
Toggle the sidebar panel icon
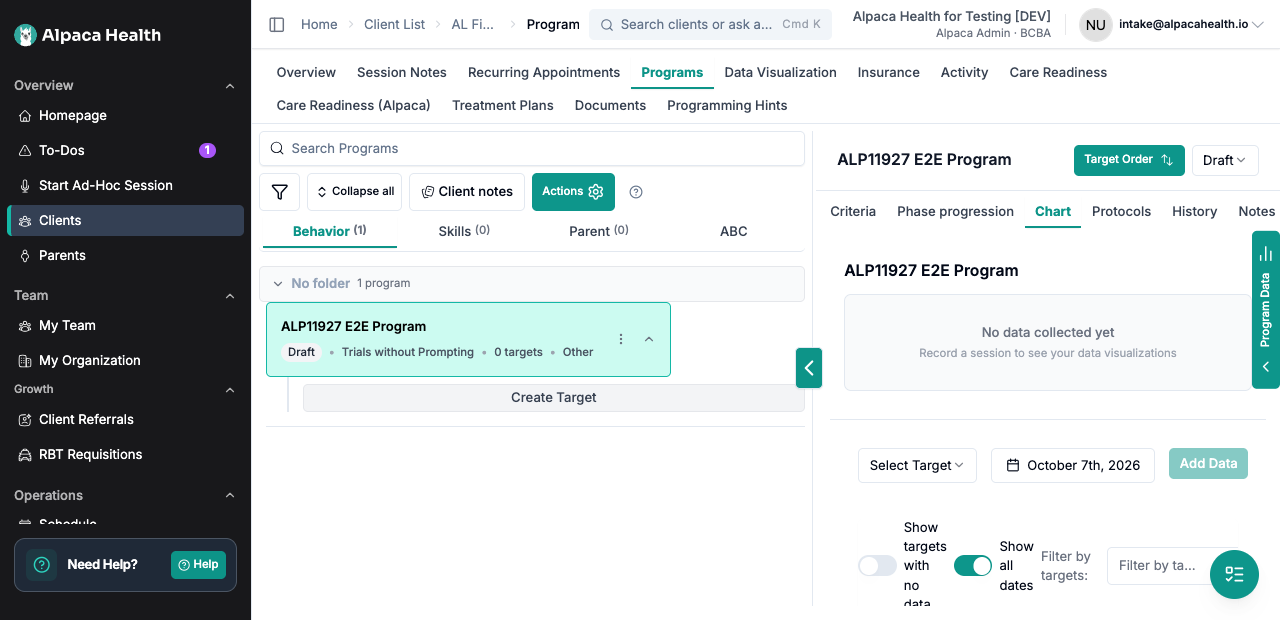(x=277, y=24)
